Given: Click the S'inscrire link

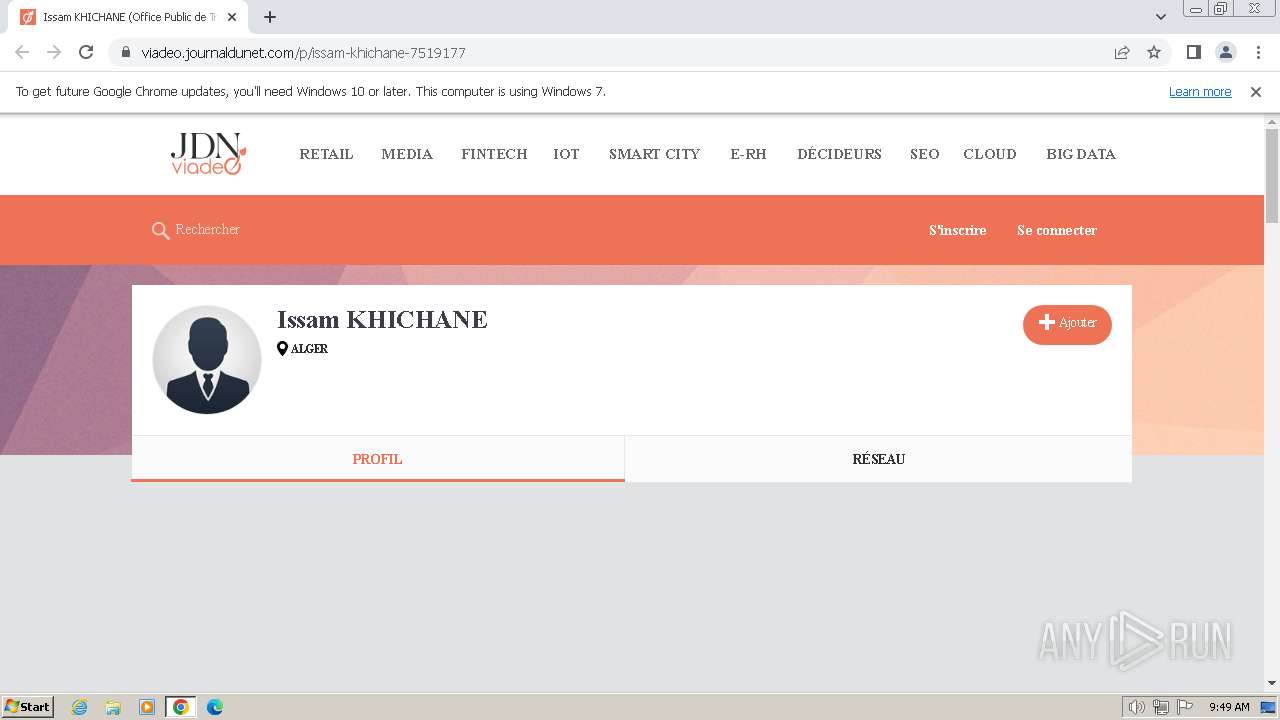Looking at the screenshot, I should click(x=957, y=230).
